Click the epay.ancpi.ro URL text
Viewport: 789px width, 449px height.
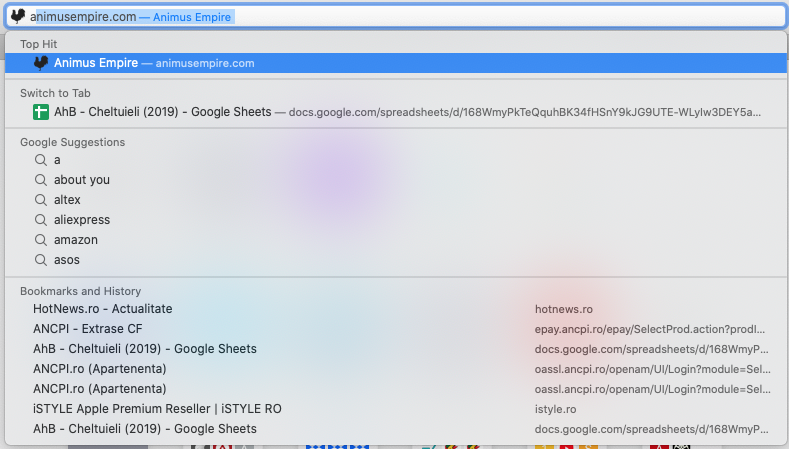pyautogui.click(x=650, y=329)
